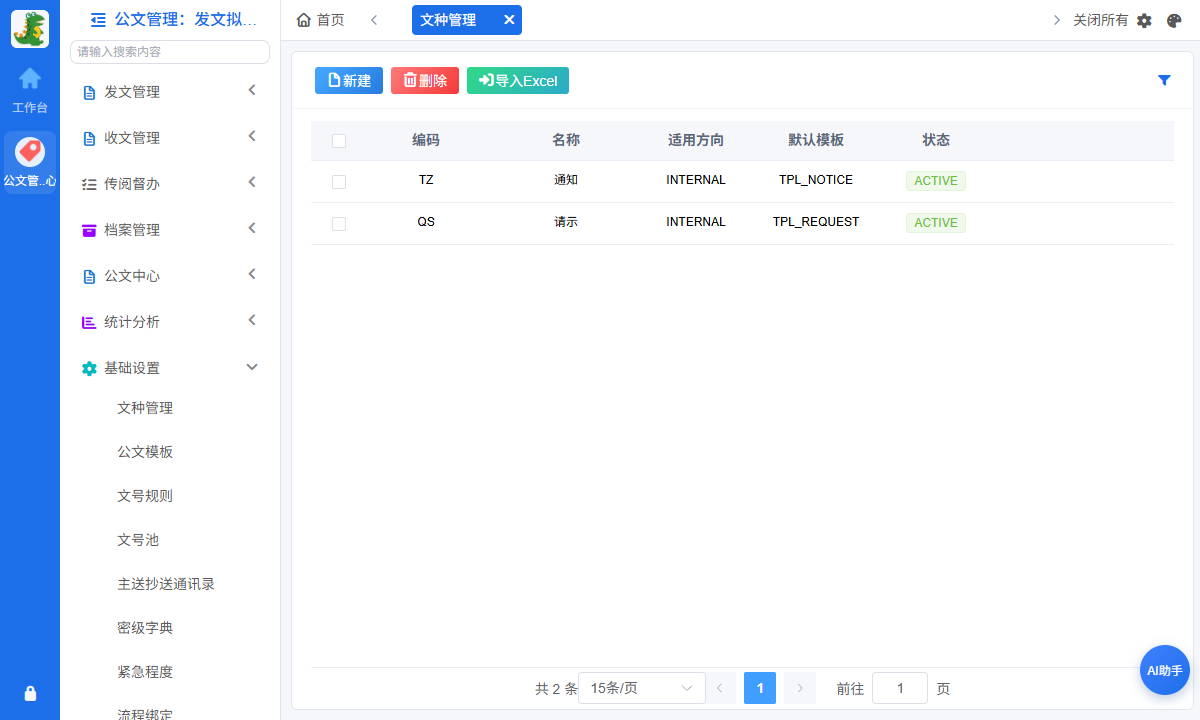
Task: Open 文号规则 submenu item
Action: tap(145, 496)
